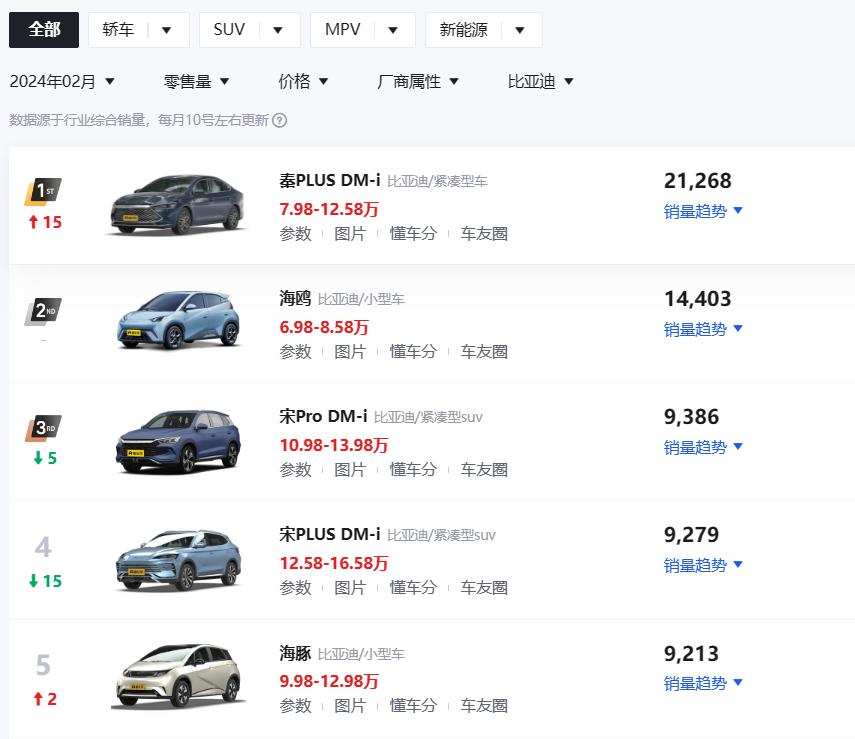View 图片 for 宋PLUS DM-i
The height and width of the screenshot is (739, 855).
[x=350, y=588]
